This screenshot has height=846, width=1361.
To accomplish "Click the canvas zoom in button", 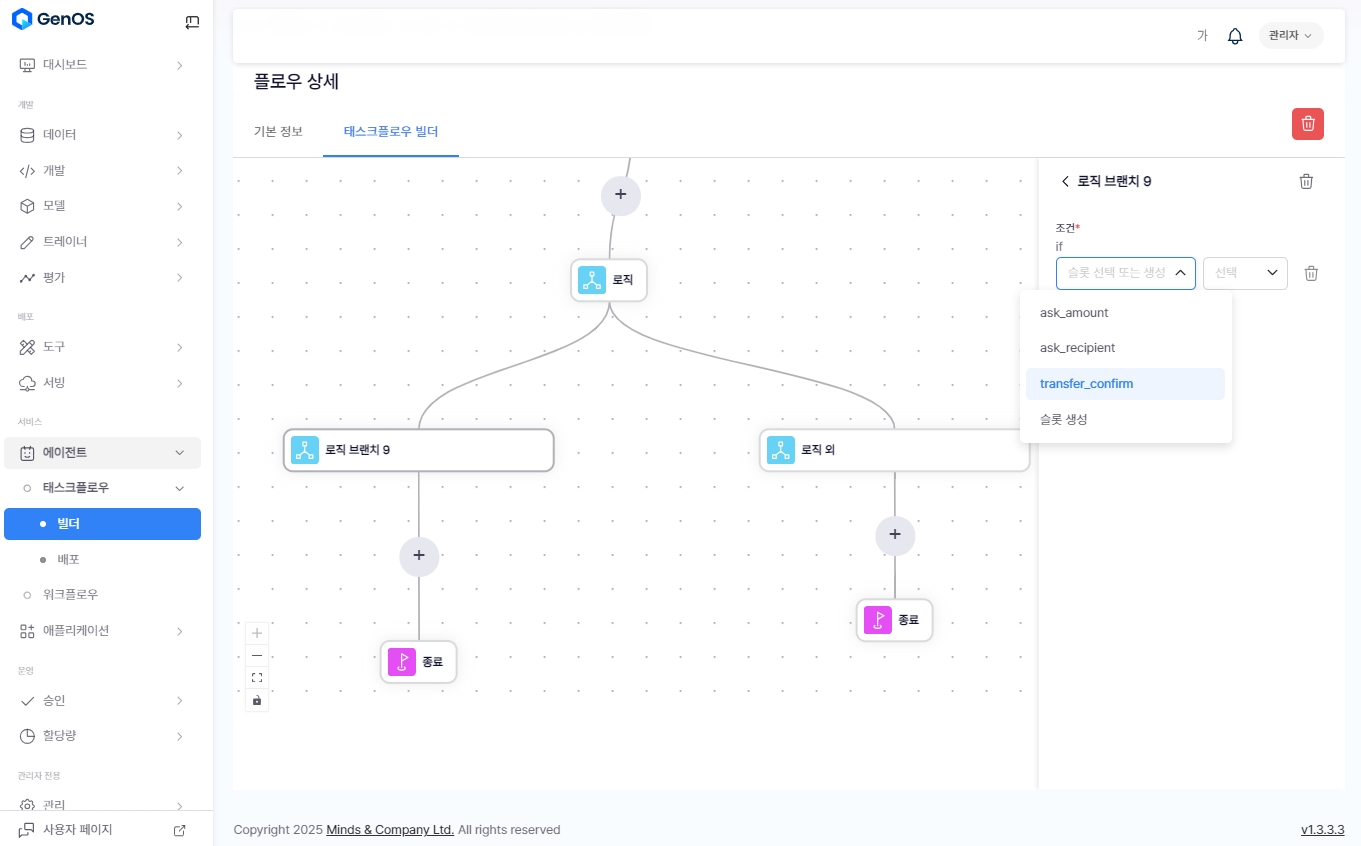I will pyautogui.click(x=257, y=633).
